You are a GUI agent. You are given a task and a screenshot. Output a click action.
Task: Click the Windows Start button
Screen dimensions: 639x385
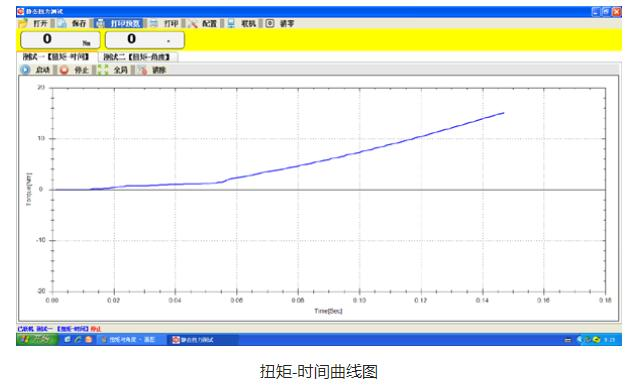(37, 339)
